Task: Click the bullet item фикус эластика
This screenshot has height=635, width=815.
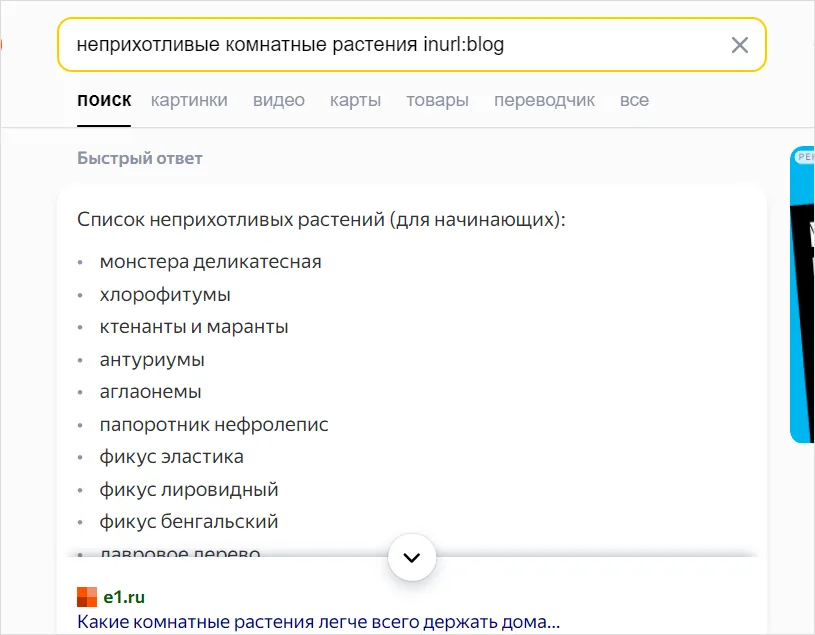Action: 171,456
